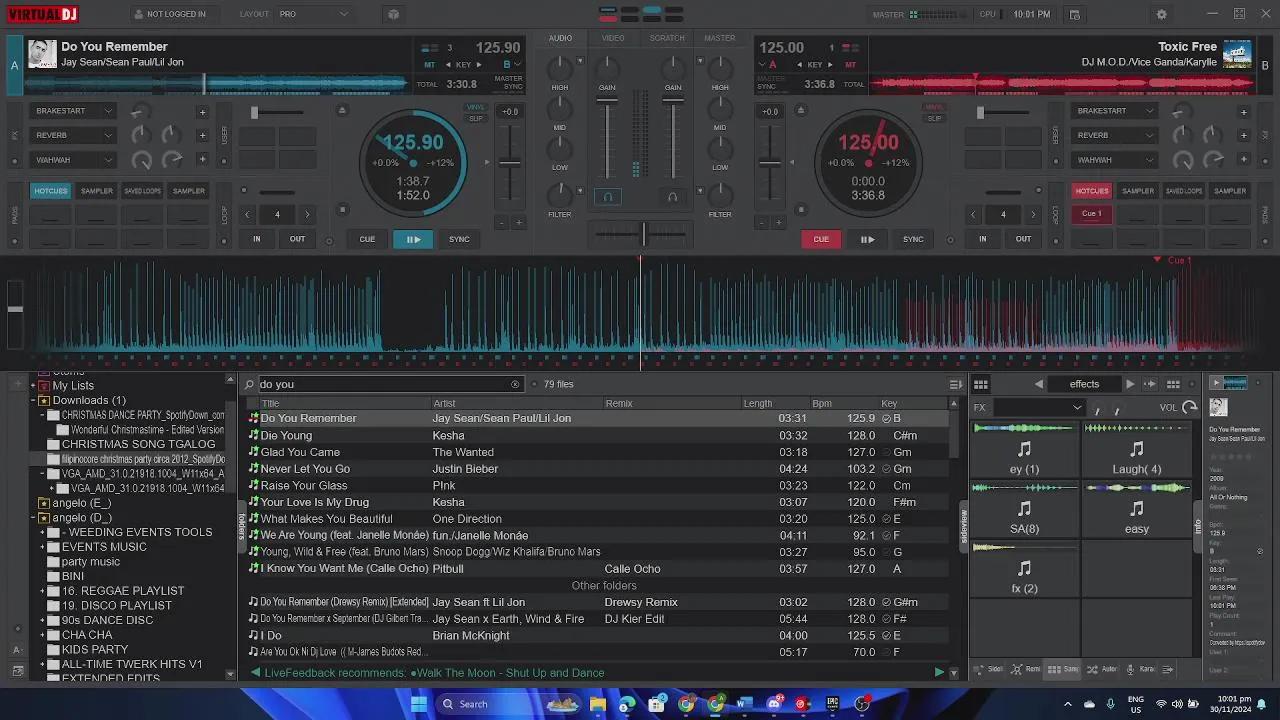The width and height of the screenshot is (1280, 720).
Task: Click the plus beside left deck REVERB
Action: [x=202, y=135]
